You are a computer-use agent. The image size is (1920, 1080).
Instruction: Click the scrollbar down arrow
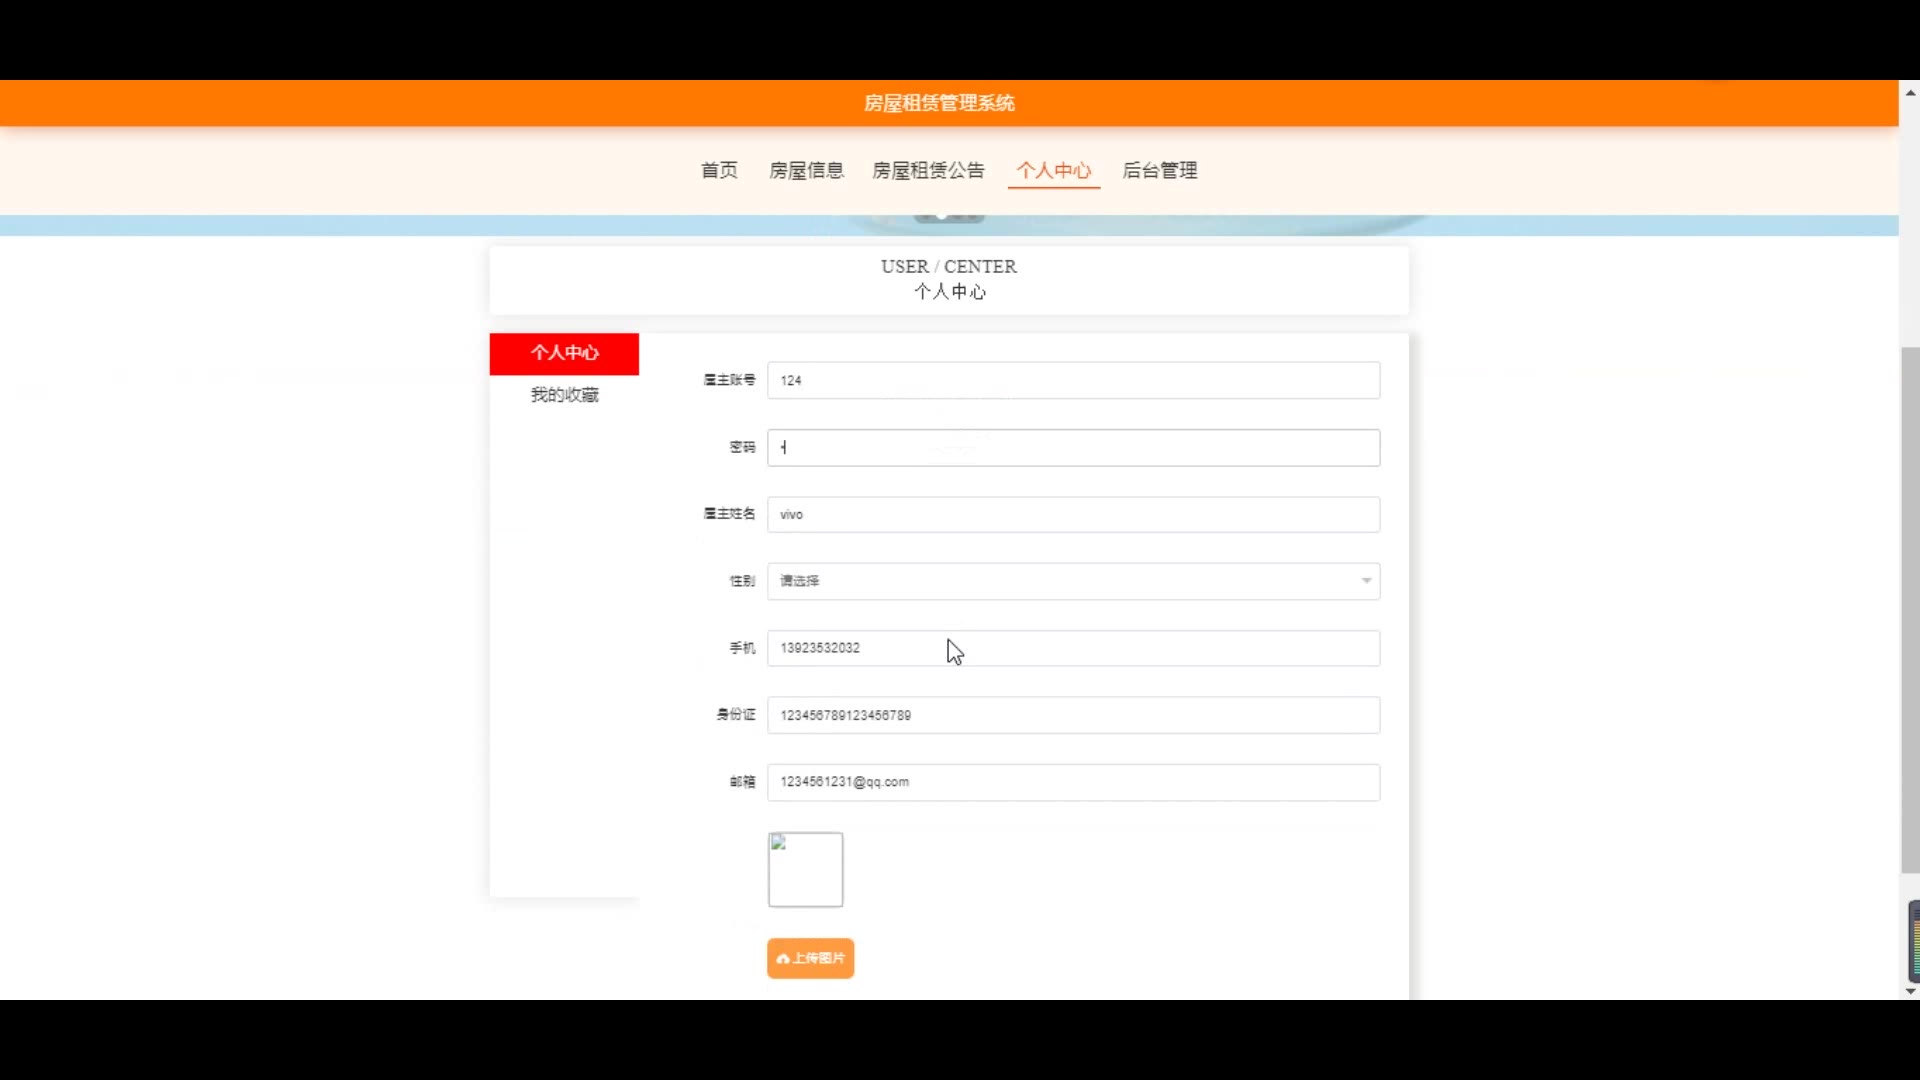tap(1909, 991)
